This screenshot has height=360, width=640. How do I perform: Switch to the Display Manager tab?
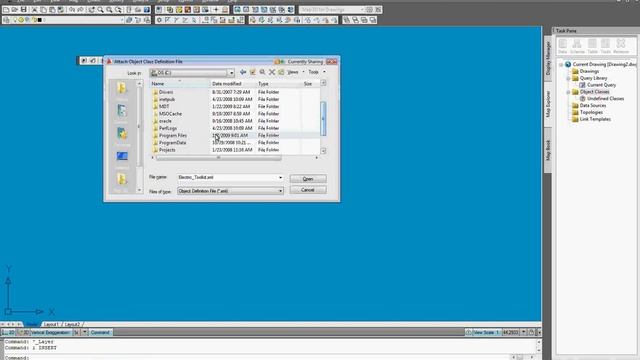548,57
